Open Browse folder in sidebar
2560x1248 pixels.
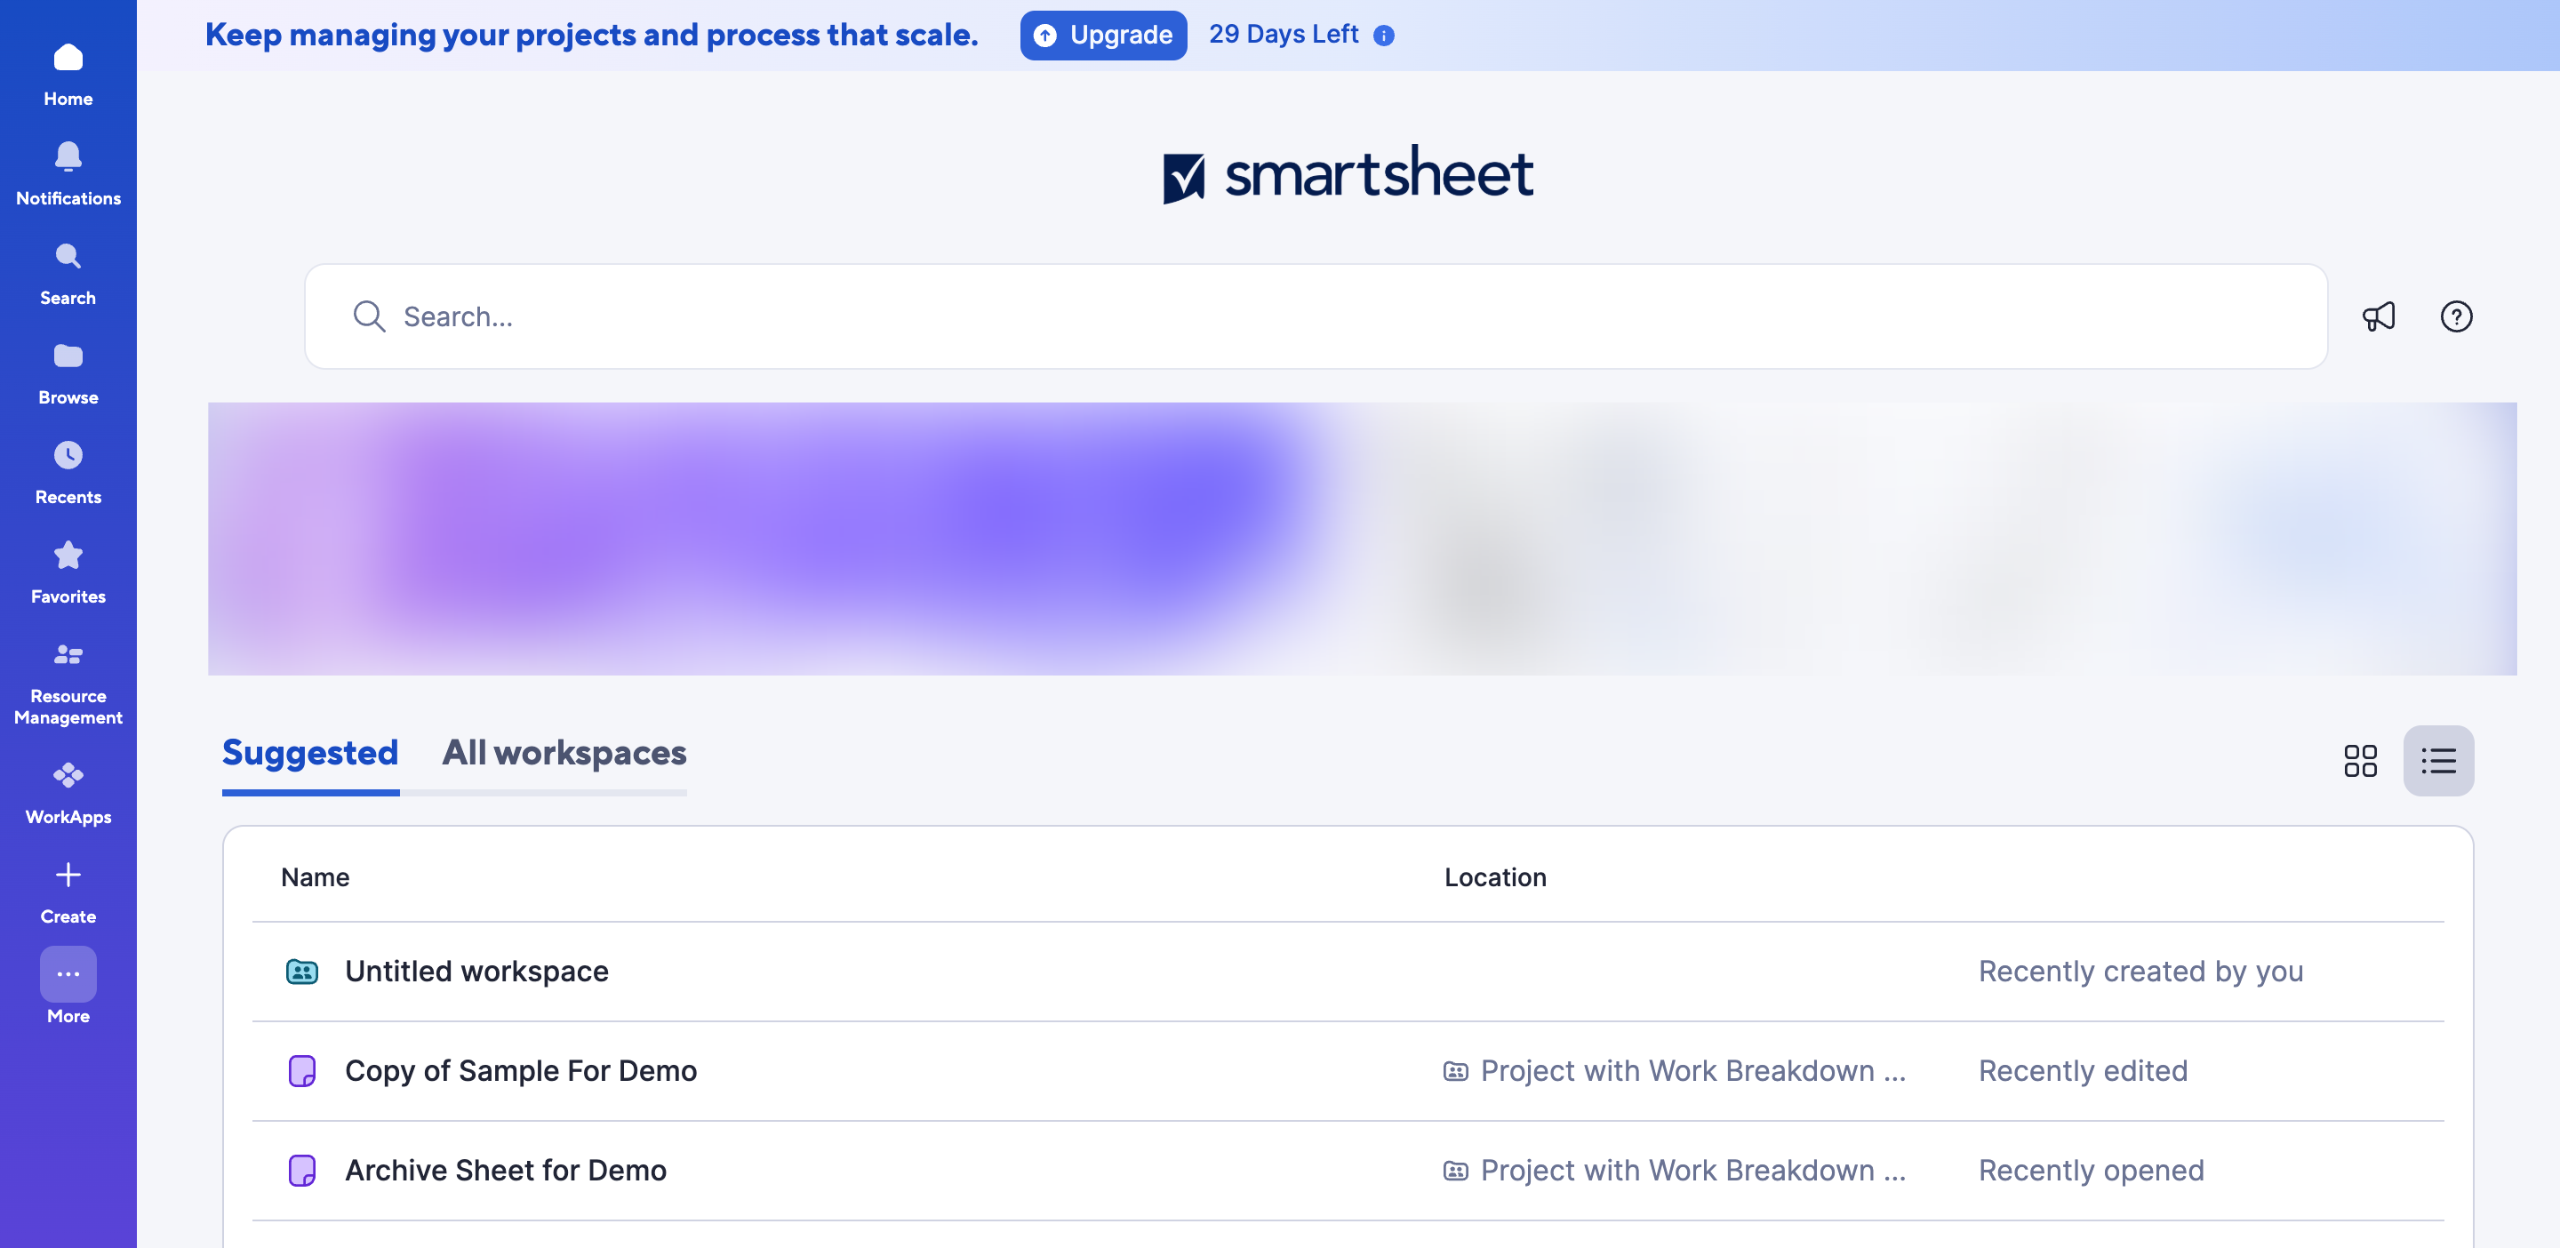(68, 372)
